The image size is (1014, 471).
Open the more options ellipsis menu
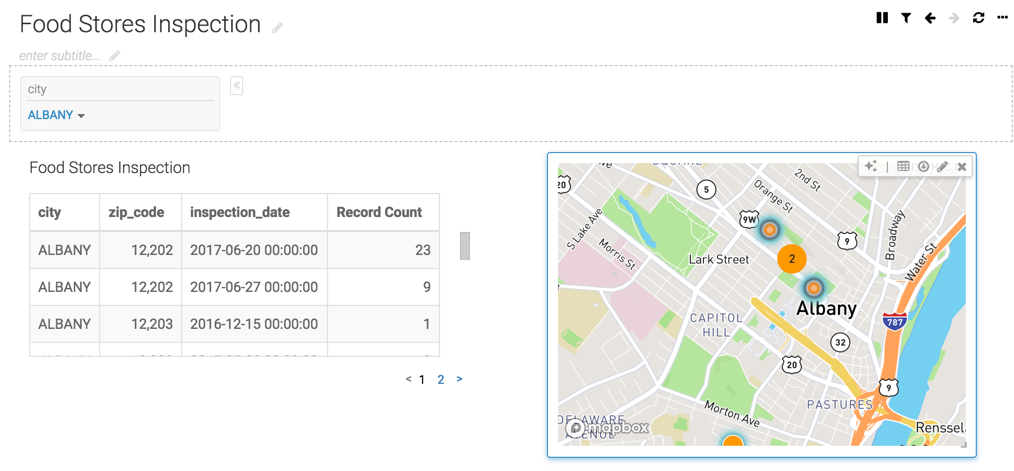pyautogui.click(x=1002, y=18)
